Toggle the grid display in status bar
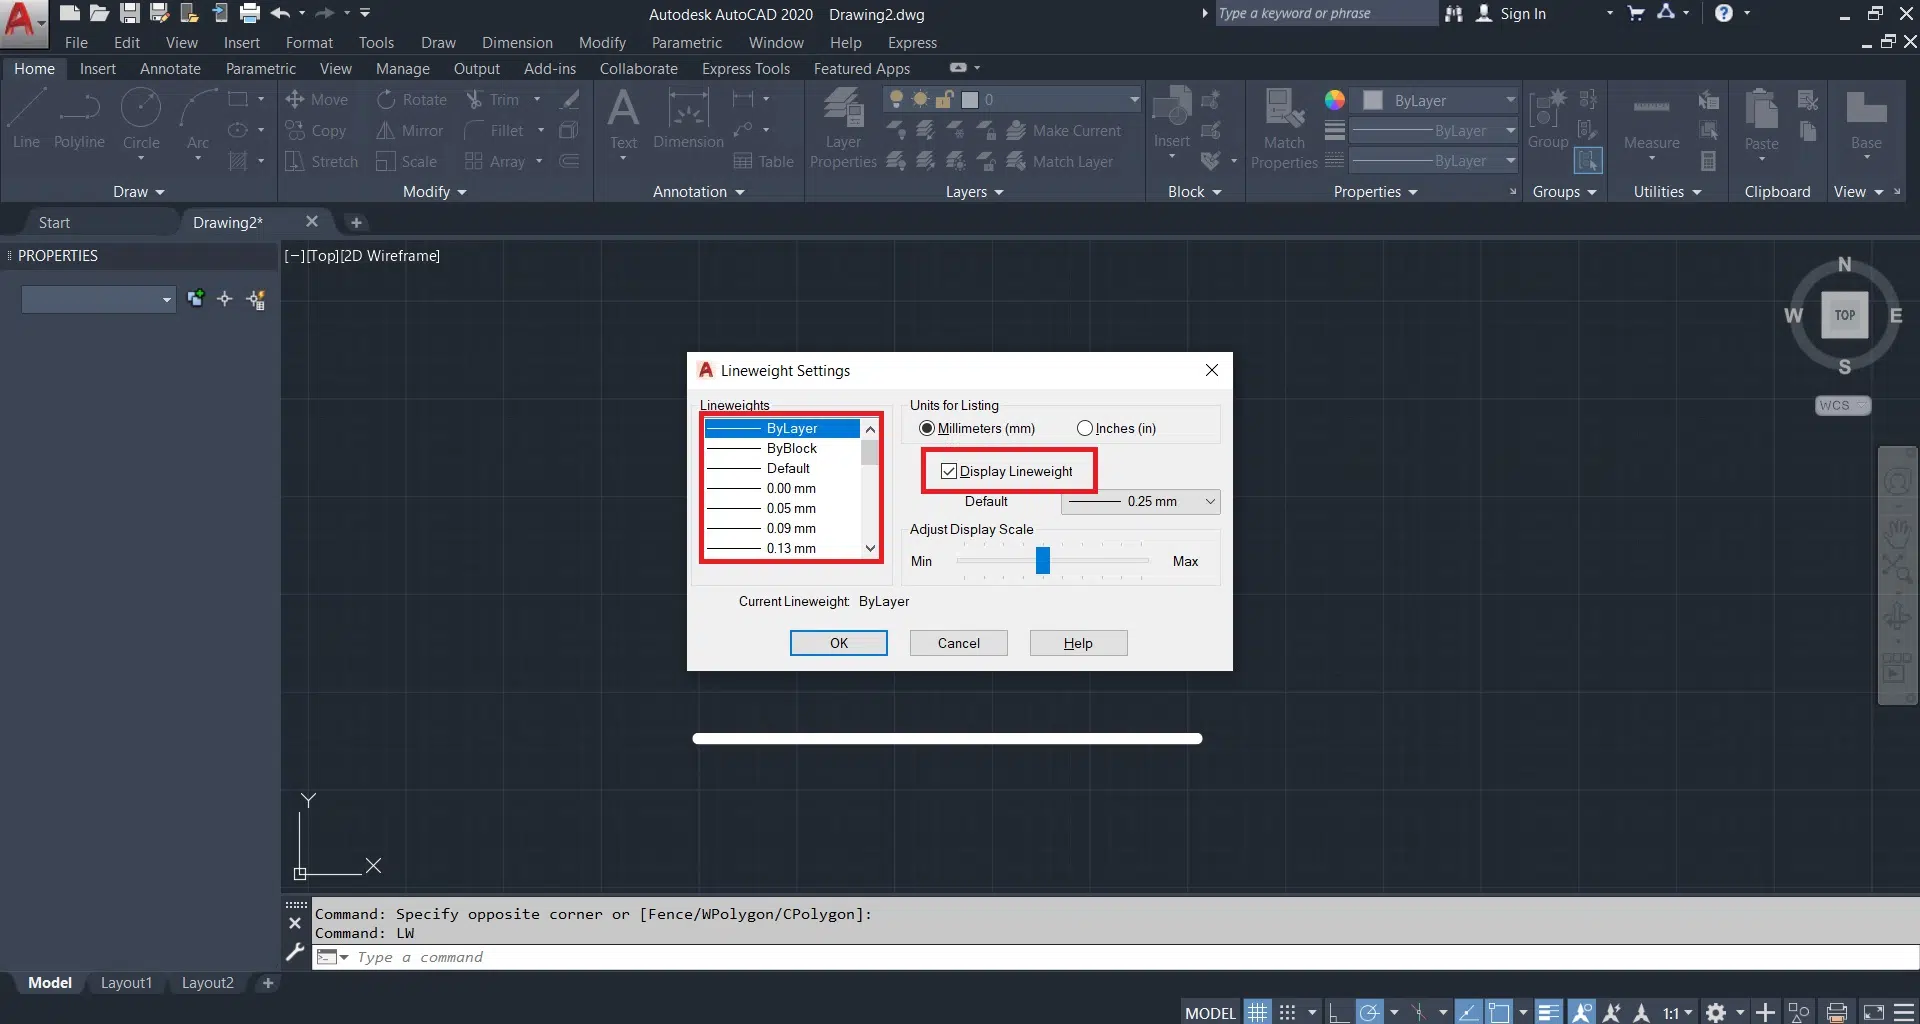This screenshot has height=1024, width=1920. pos(1257,1012)
